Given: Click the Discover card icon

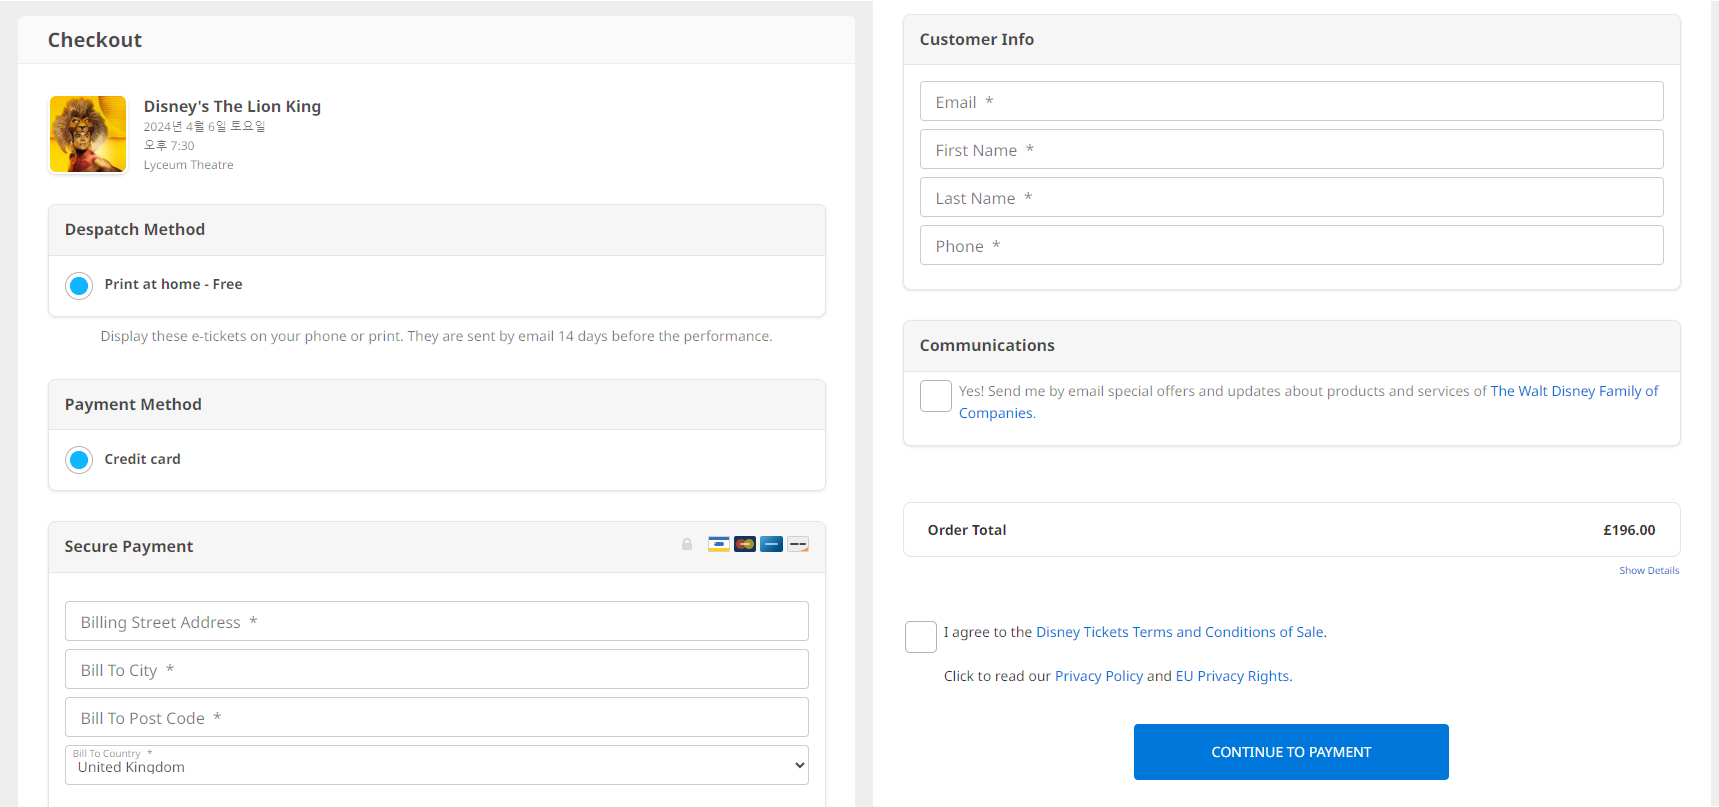Looking at the screenshot, I should click(798, 544).
